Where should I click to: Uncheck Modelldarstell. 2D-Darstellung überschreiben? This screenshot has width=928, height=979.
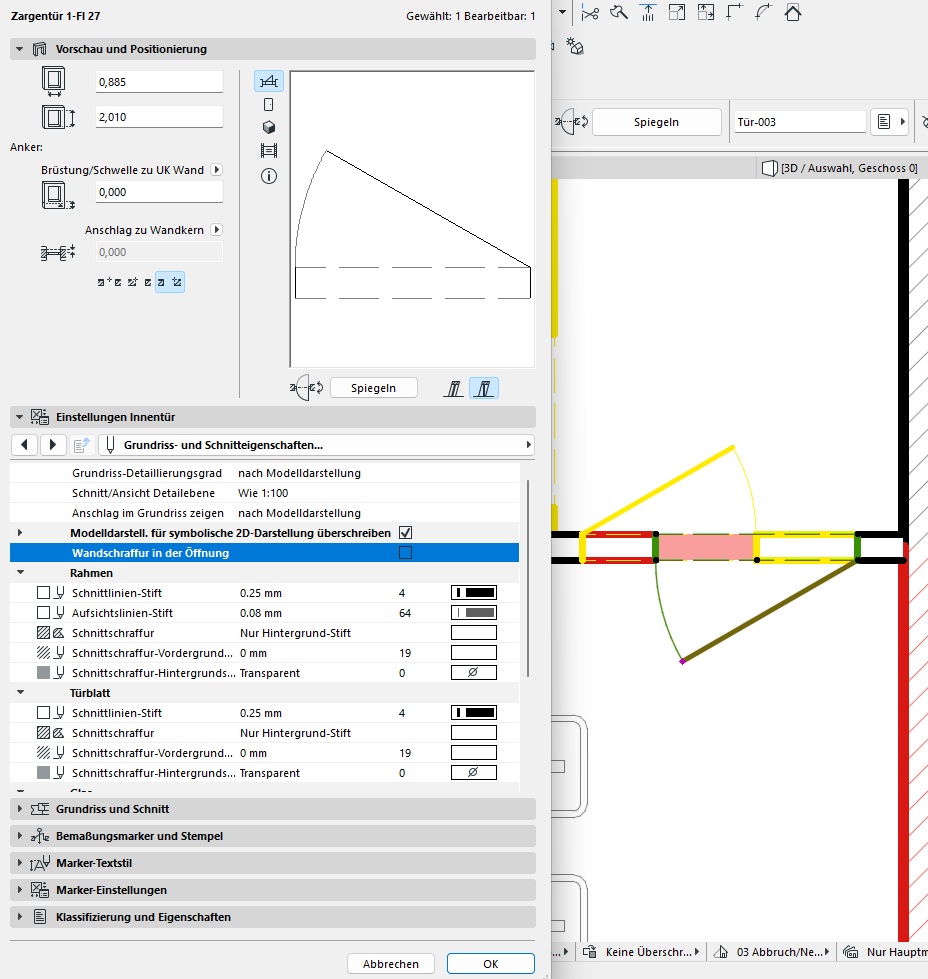point(405,533)
